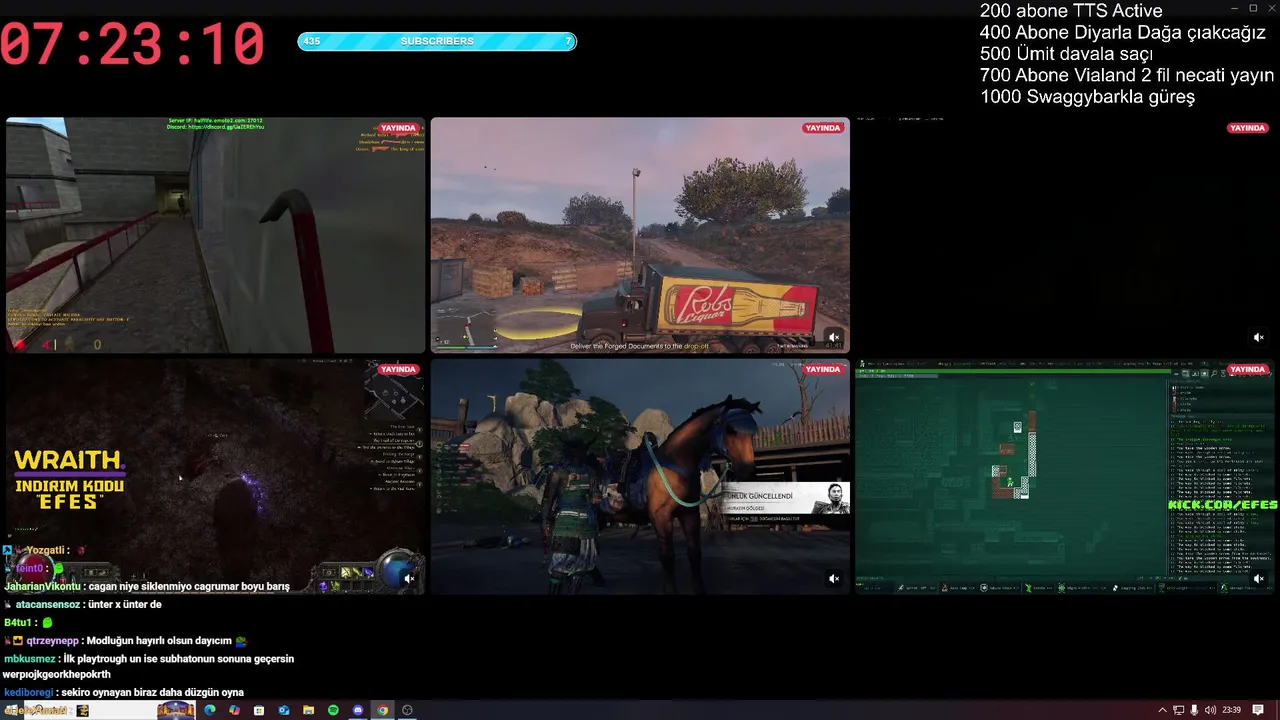Open the GTA liquor truck stream thumbnail
Image resolution: width=1280 pixels, height=720 pixels.
coord(640,235)
